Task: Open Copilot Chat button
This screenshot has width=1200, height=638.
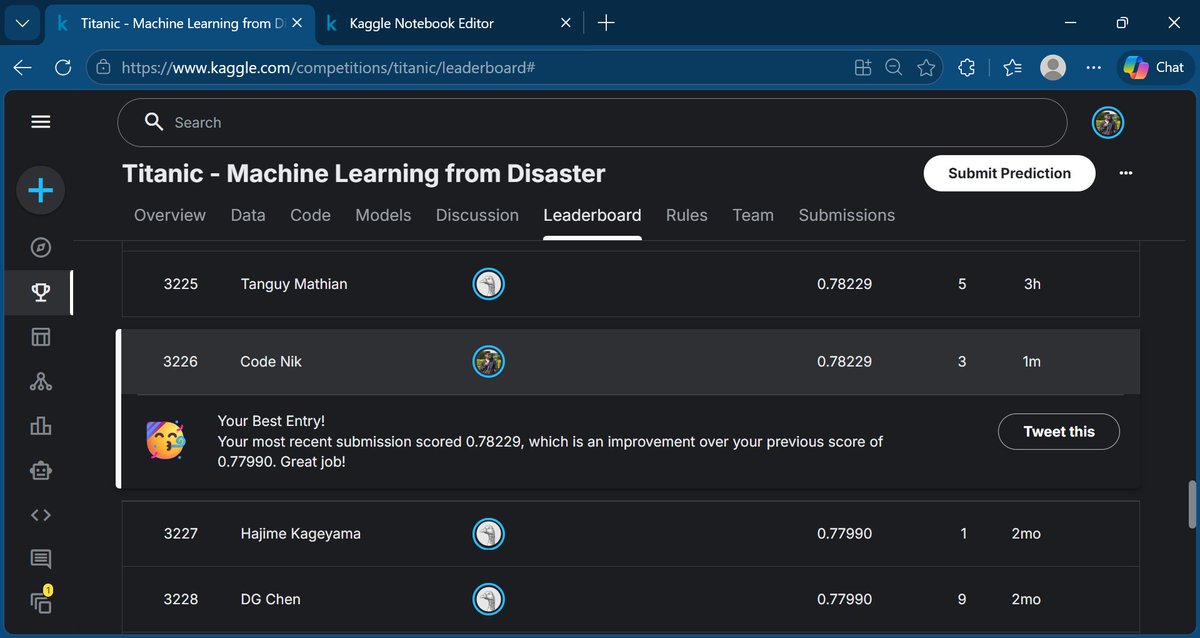Action: [x=1155, y=67]
